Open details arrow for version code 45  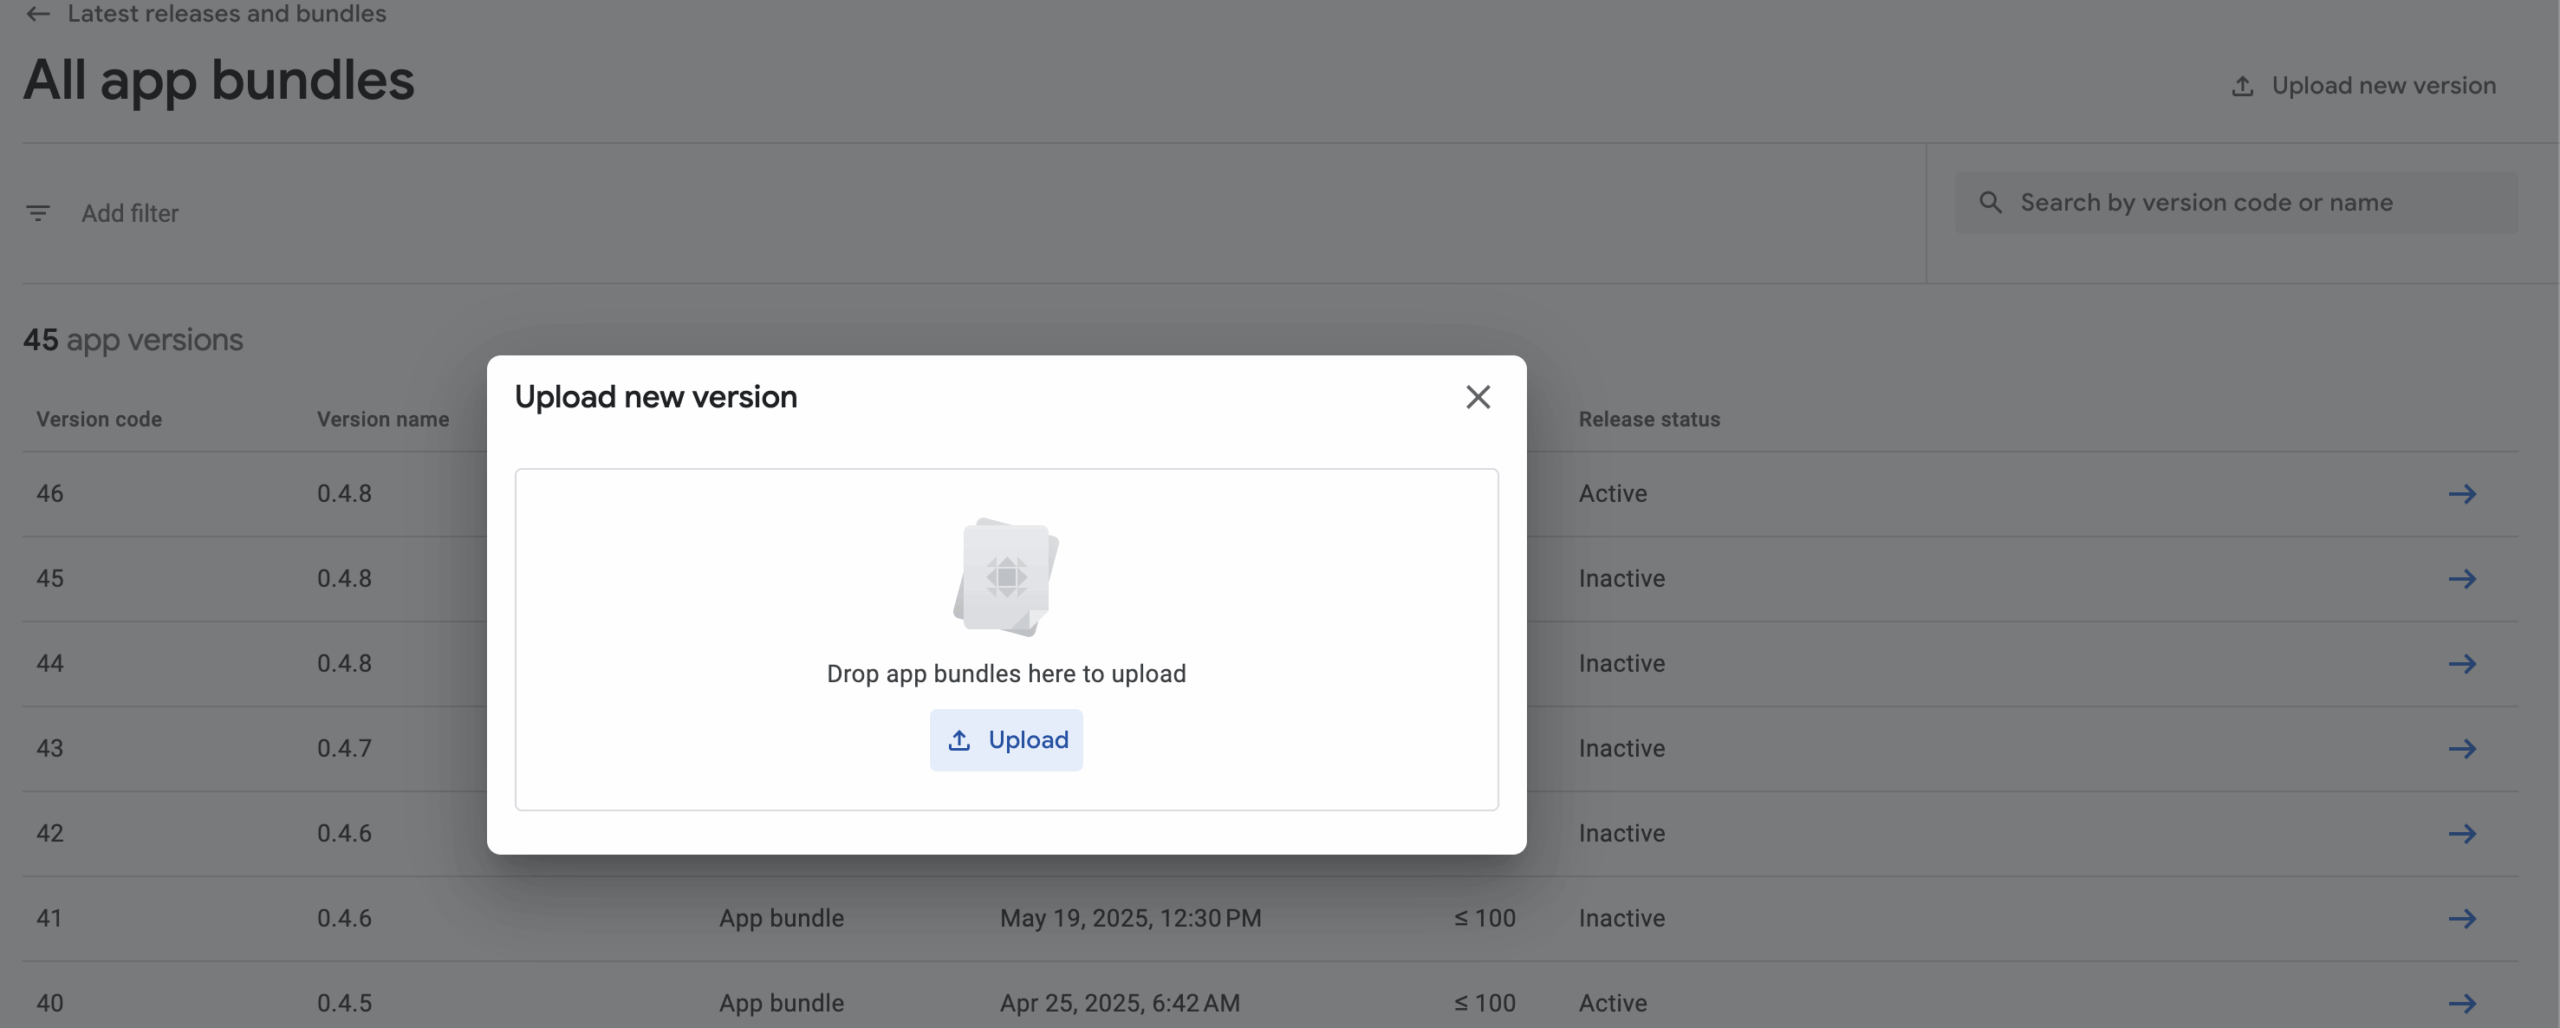2464,578
